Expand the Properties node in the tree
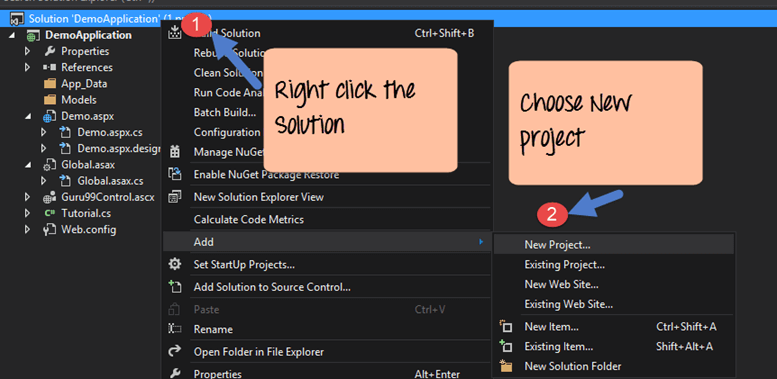Screen dimensions: 777x379 pyautogui.click(x=28, y=51)
